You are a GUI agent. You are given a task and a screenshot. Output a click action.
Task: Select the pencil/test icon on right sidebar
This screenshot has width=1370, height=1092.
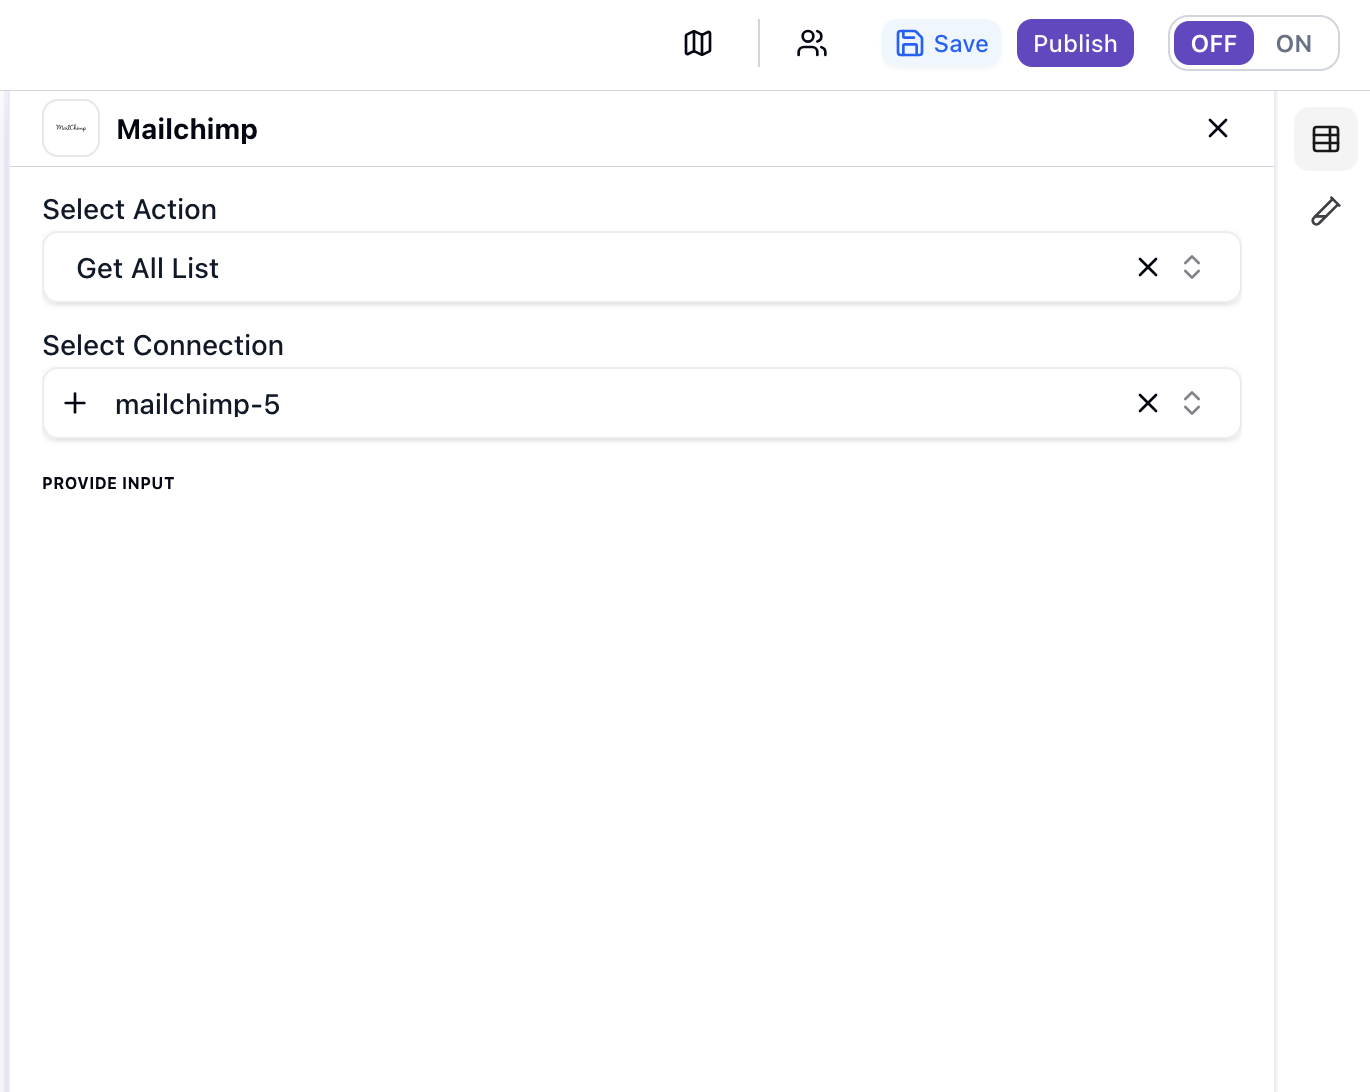point(1325,210)
